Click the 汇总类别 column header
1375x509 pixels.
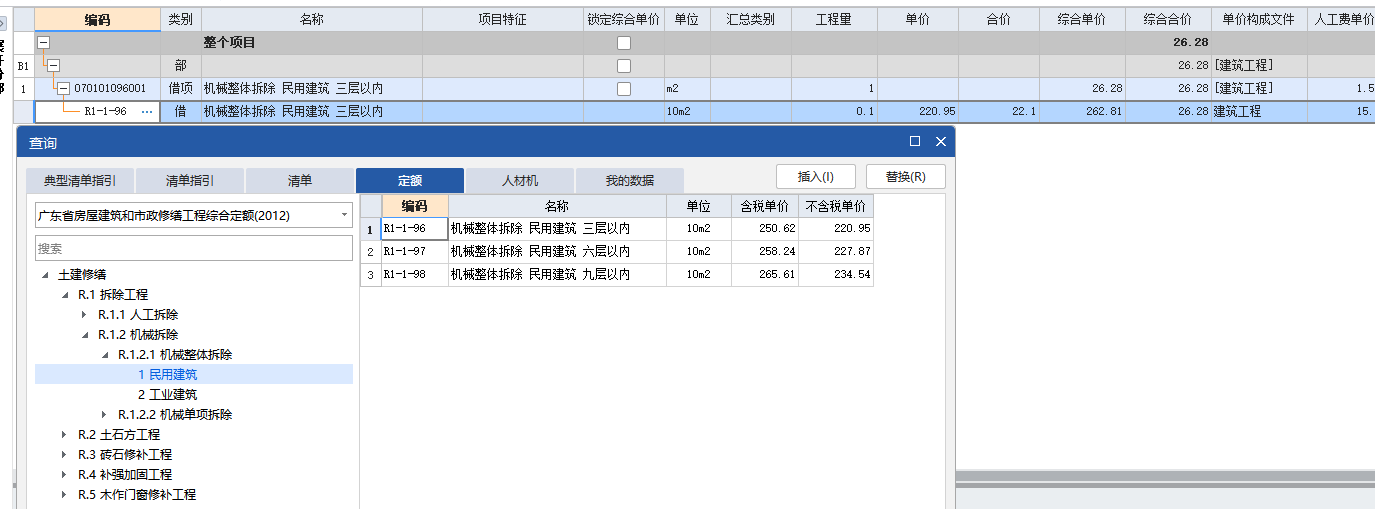pos(751,19)
